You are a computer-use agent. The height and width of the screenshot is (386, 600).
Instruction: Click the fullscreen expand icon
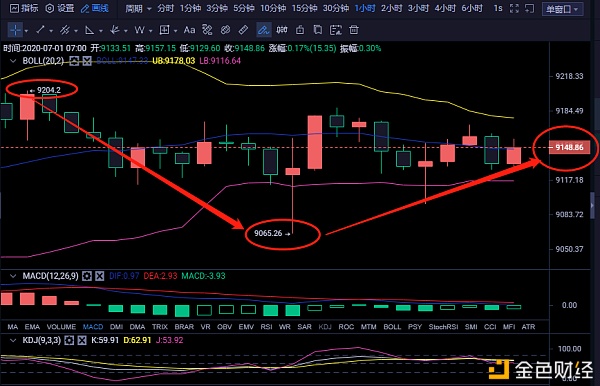[514, 8]
